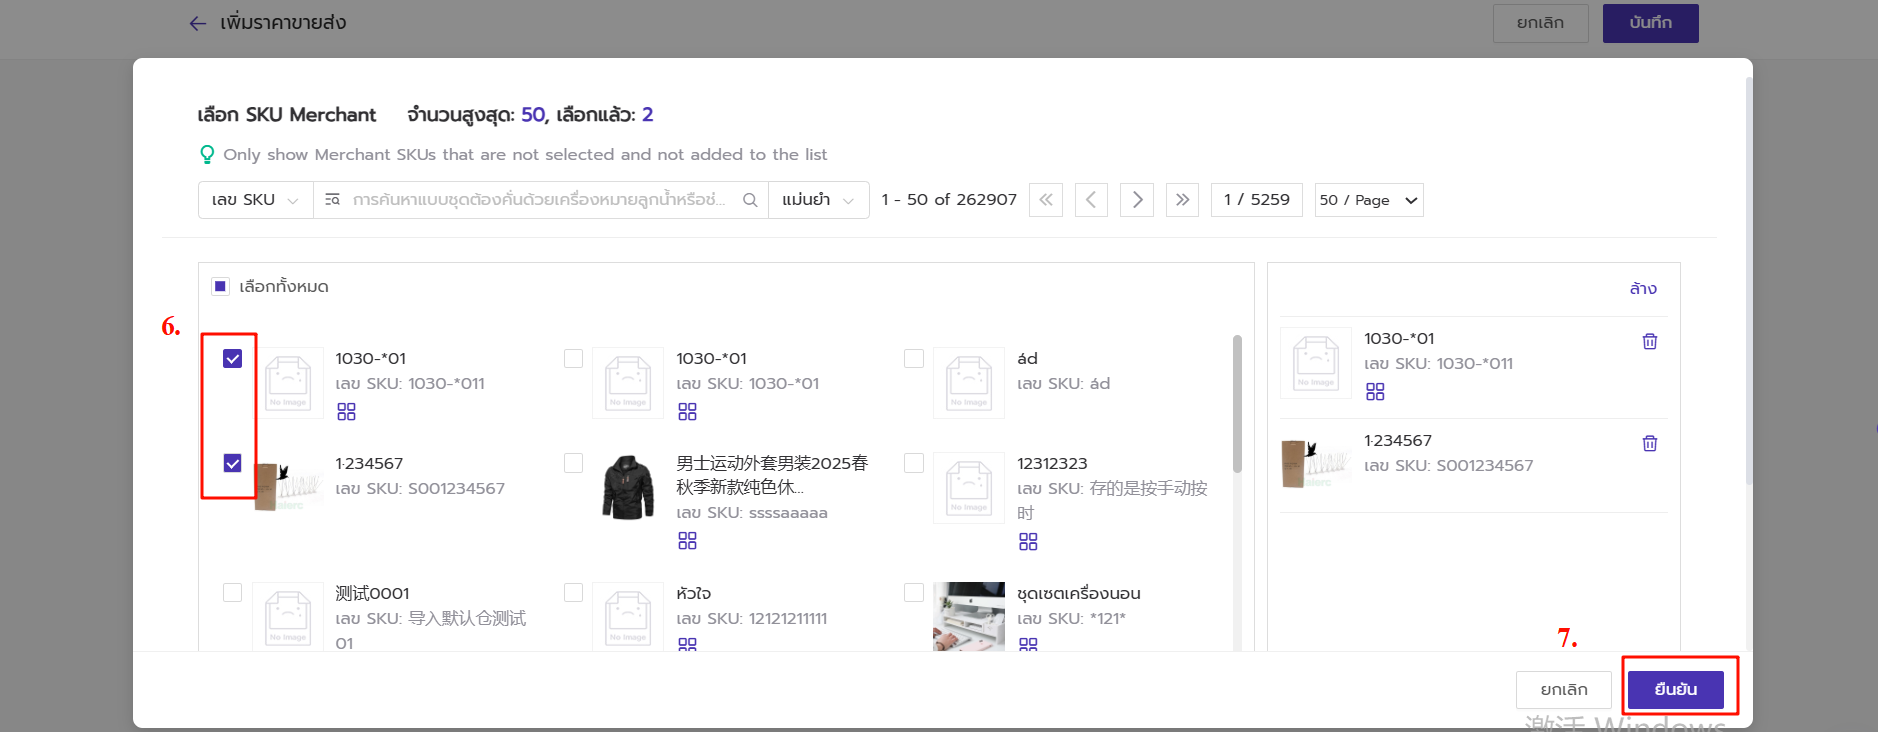Check the black jacket product checkbox
The height and width of the screenshot is (732, 1878).
click(573, 463)
